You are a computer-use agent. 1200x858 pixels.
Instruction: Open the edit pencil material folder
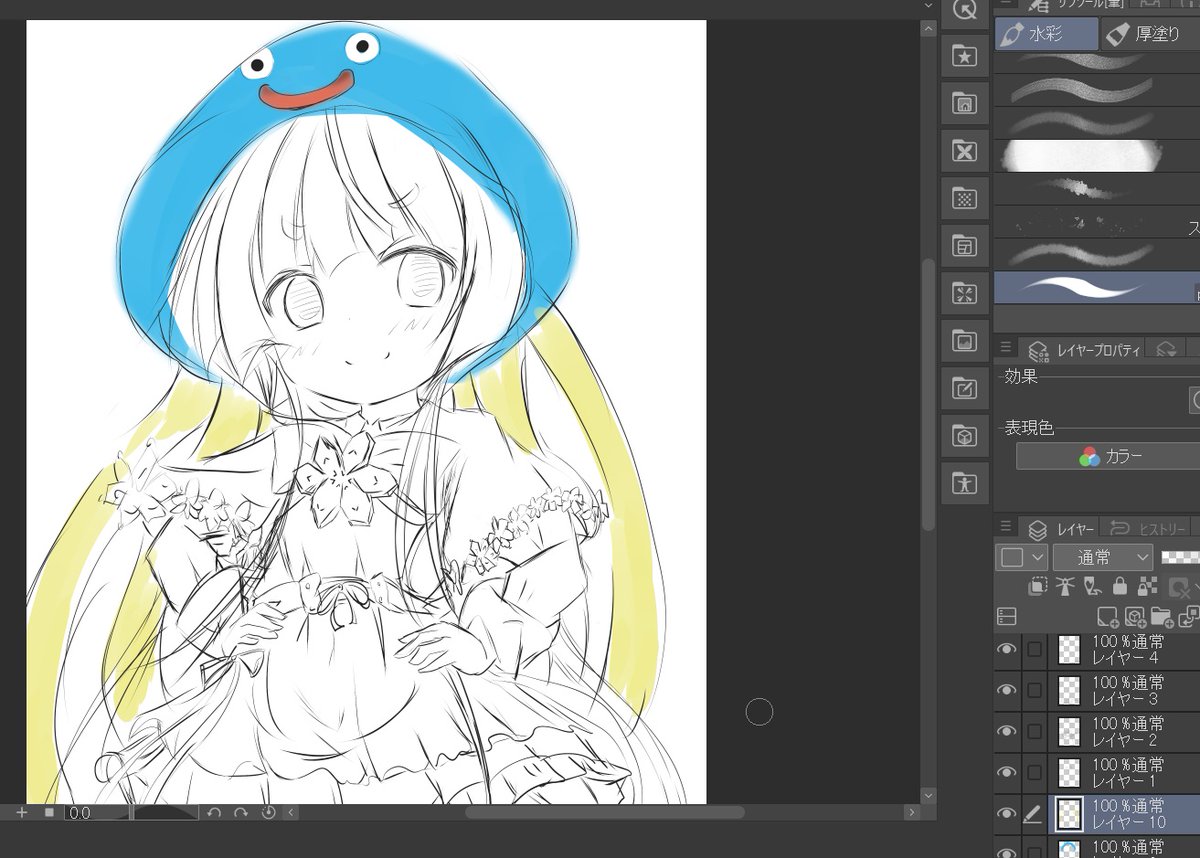[965, 388]
